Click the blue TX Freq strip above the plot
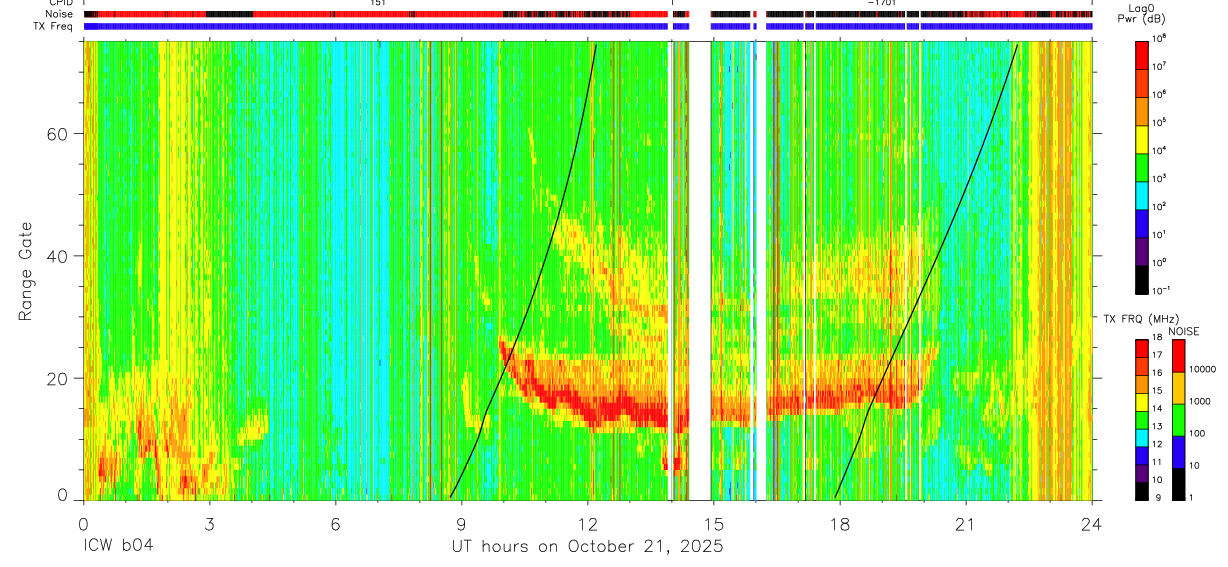 point(587,26)
